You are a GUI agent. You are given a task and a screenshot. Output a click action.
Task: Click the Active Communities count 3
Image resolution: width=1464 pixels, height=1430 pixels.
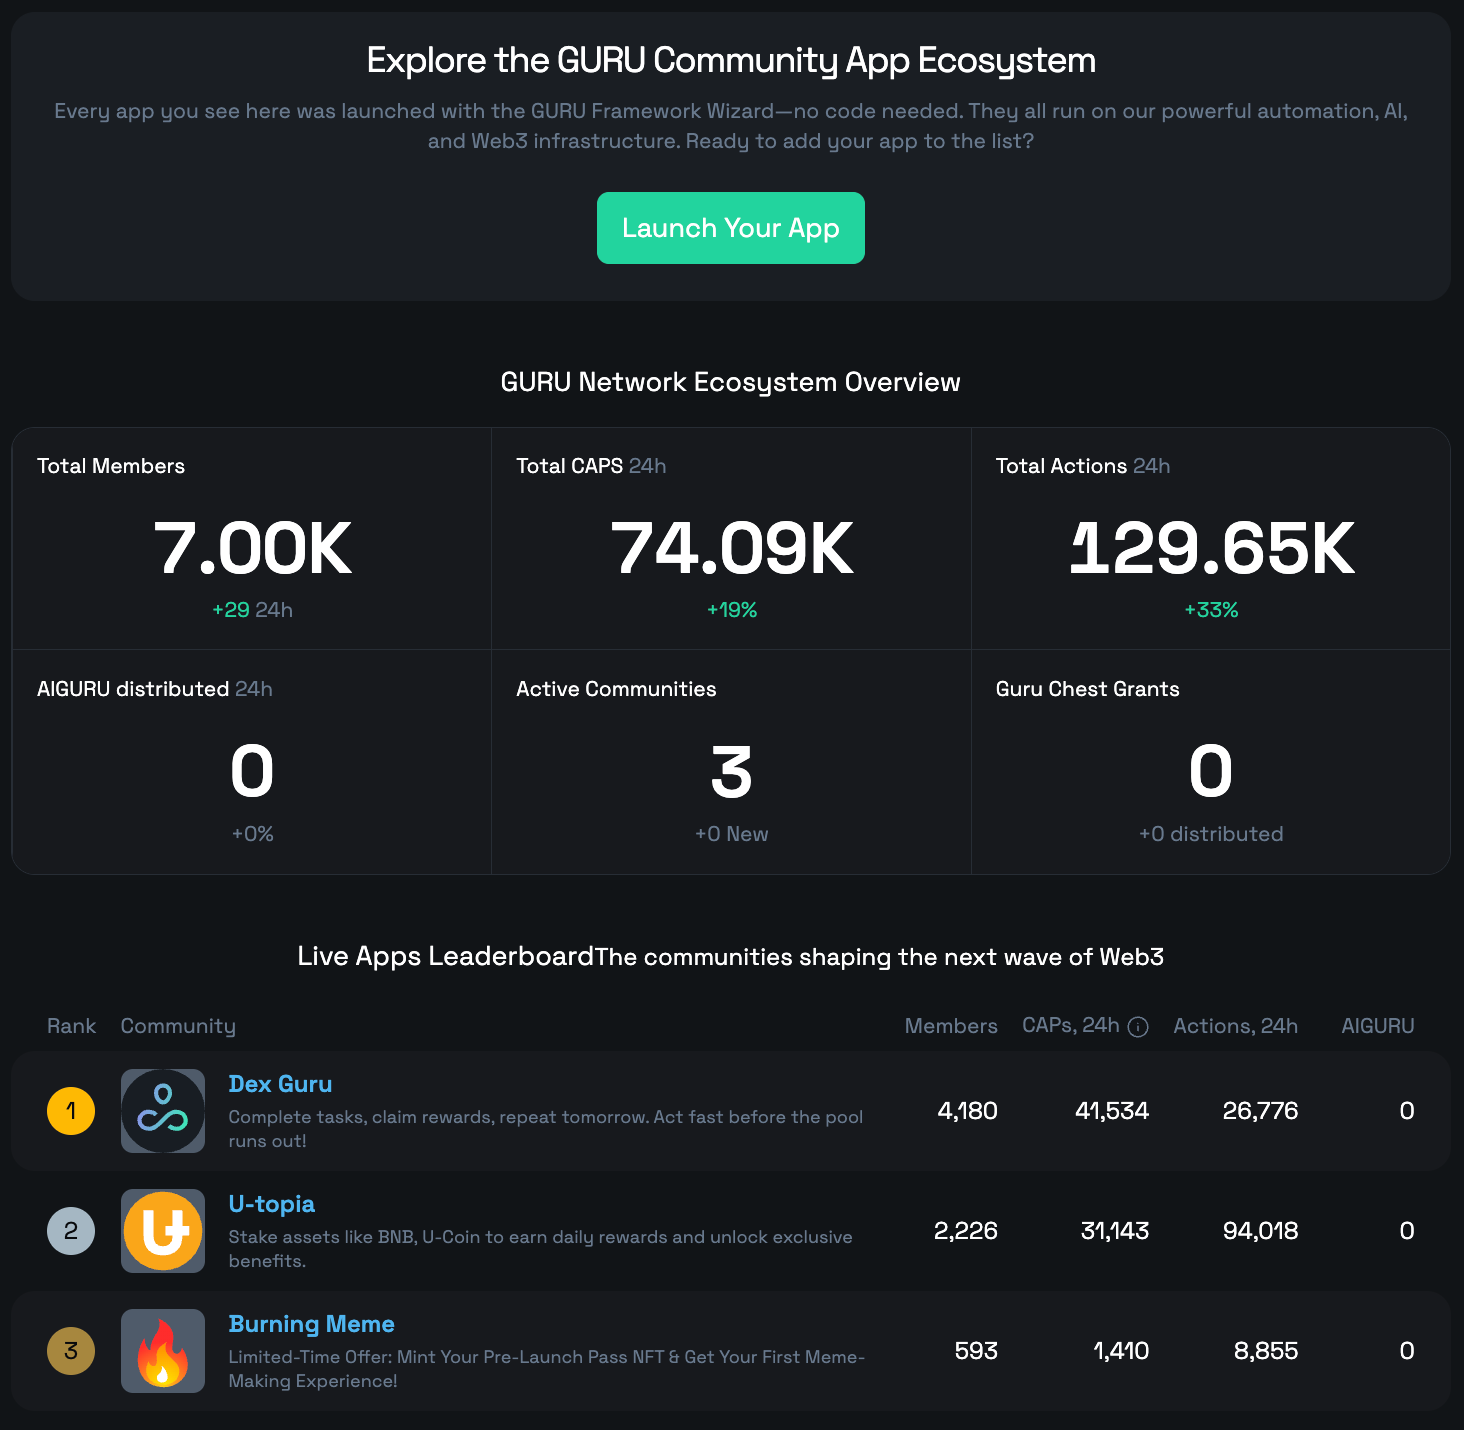pyautogui.click(x=731, y=772)
